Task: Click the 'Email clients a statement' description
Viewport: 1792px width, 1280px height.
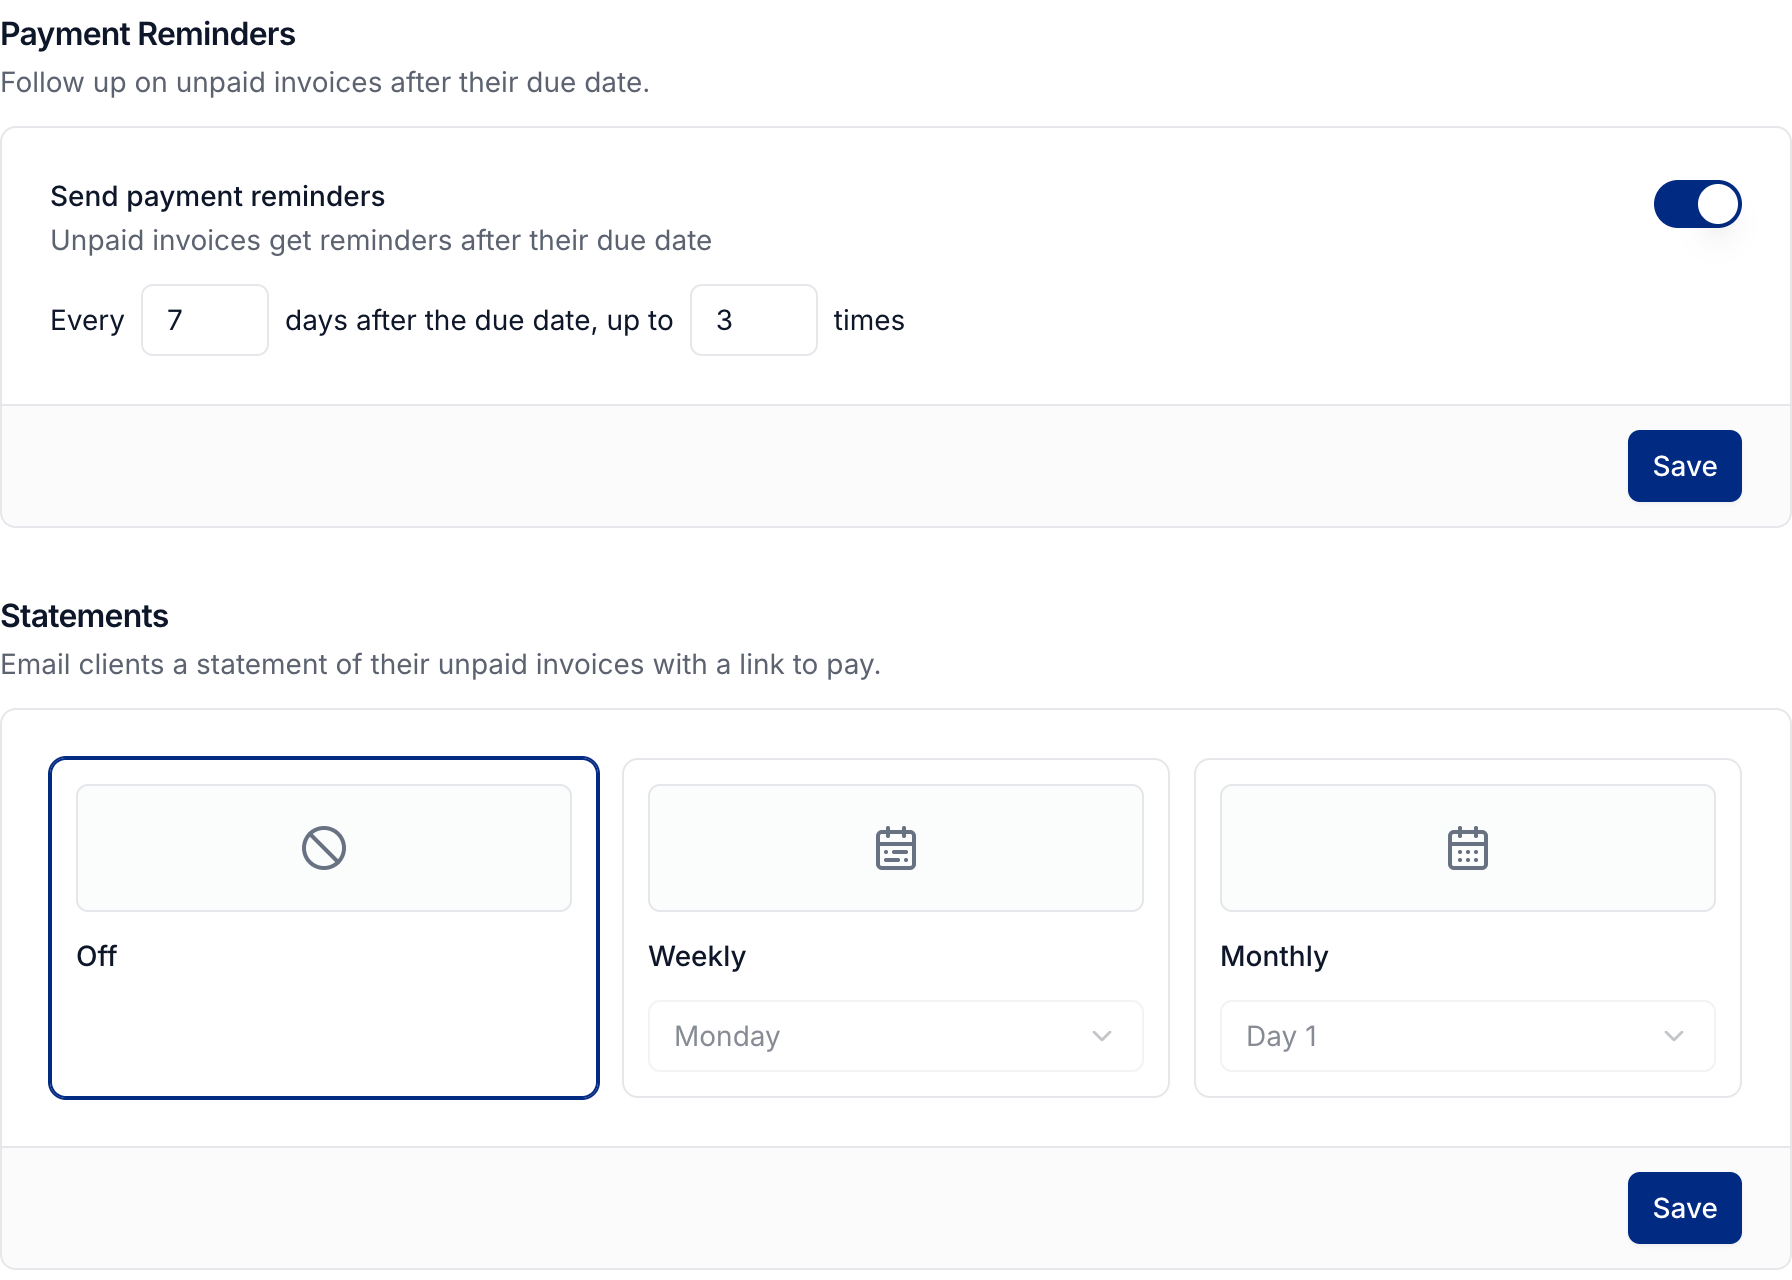Action: pyautogui.click(x=440, y=664)
